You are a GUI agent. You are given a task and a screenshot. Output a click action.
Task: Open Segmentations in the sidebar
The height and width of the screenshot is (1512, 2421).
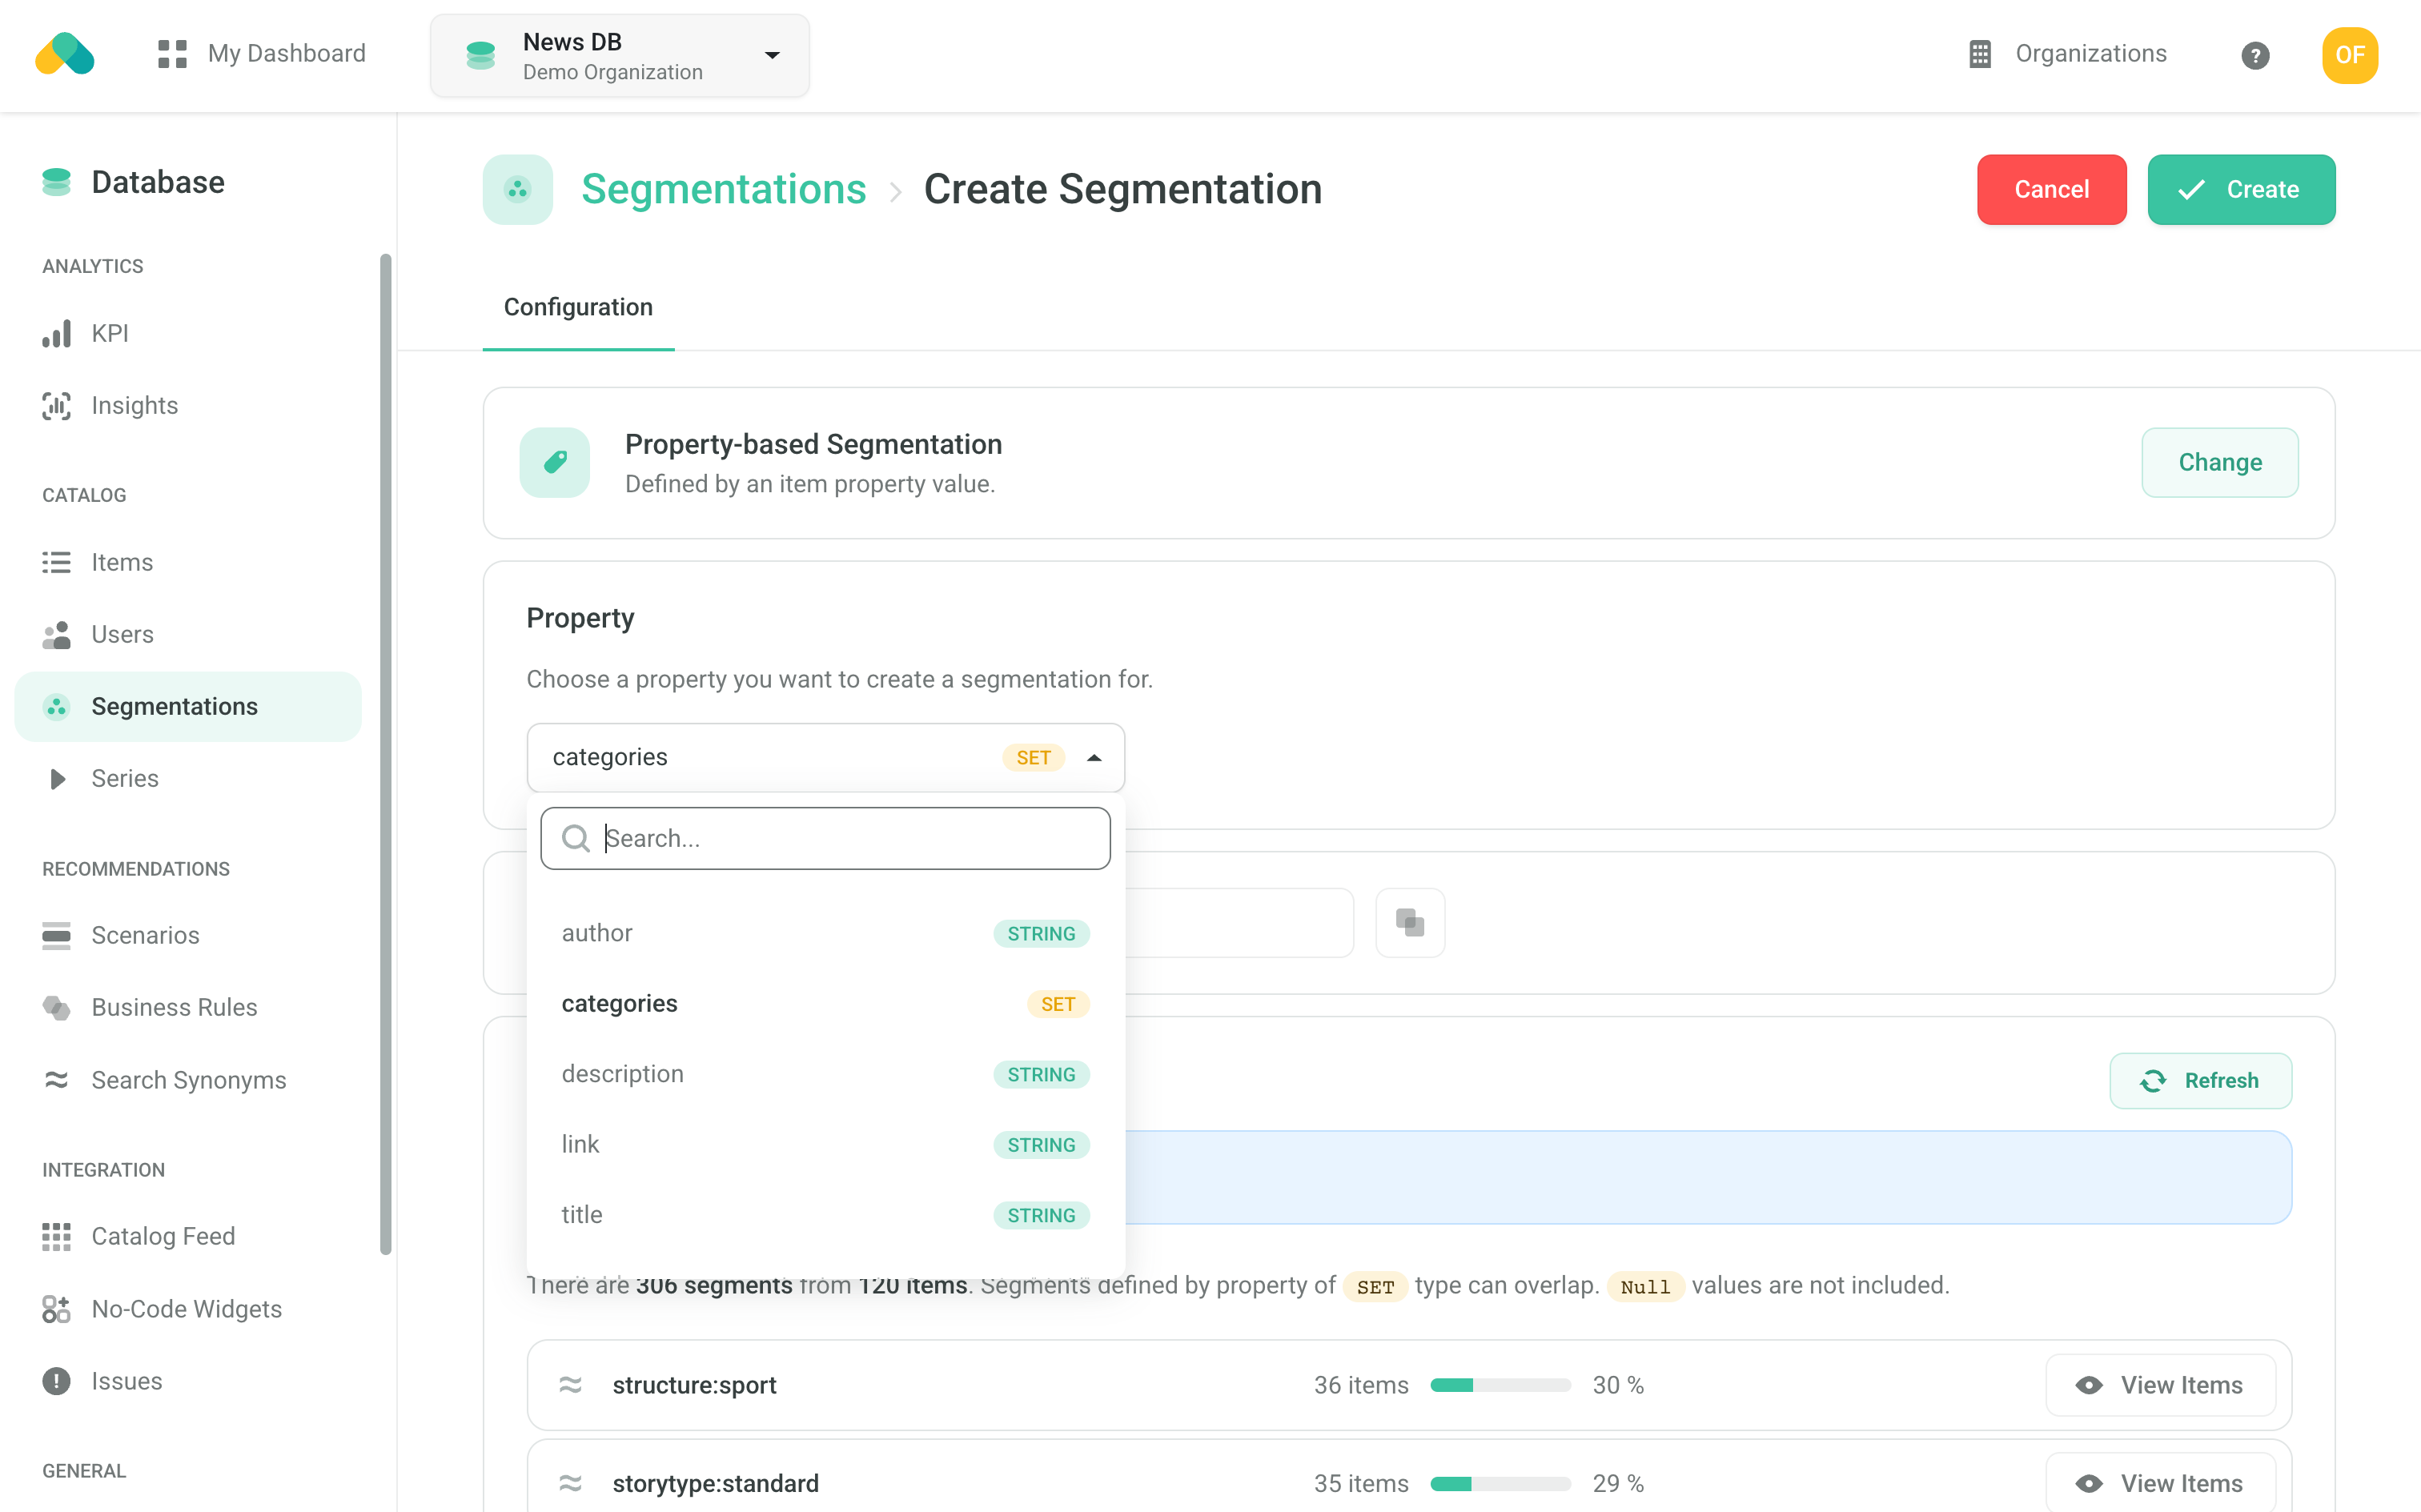pyautogui.click(x=188, y=706)
